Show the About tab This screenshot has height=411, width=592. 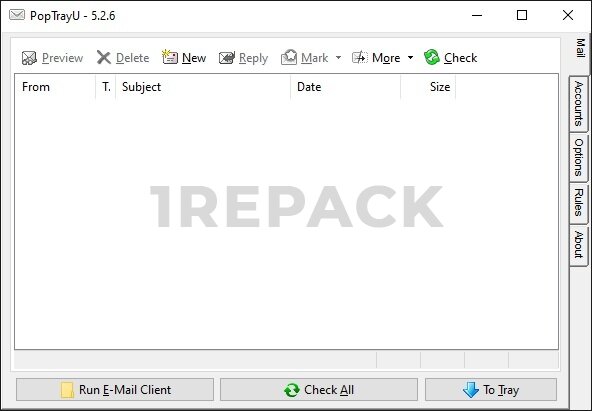[578, 245]
